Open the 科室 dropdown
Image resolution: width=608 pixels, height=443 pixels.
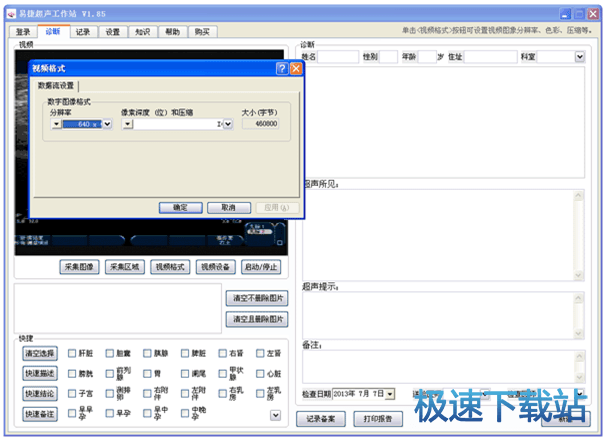point(579,57)
